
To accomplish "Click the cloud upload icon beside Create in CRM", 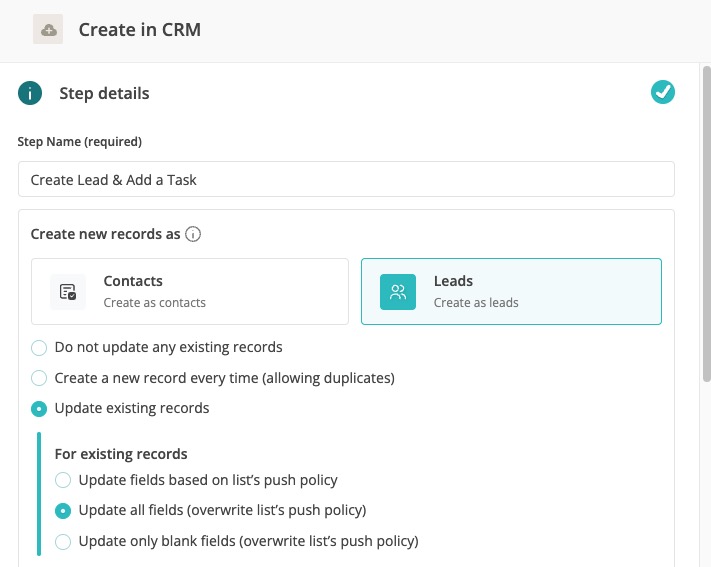I will coord(48,29).
